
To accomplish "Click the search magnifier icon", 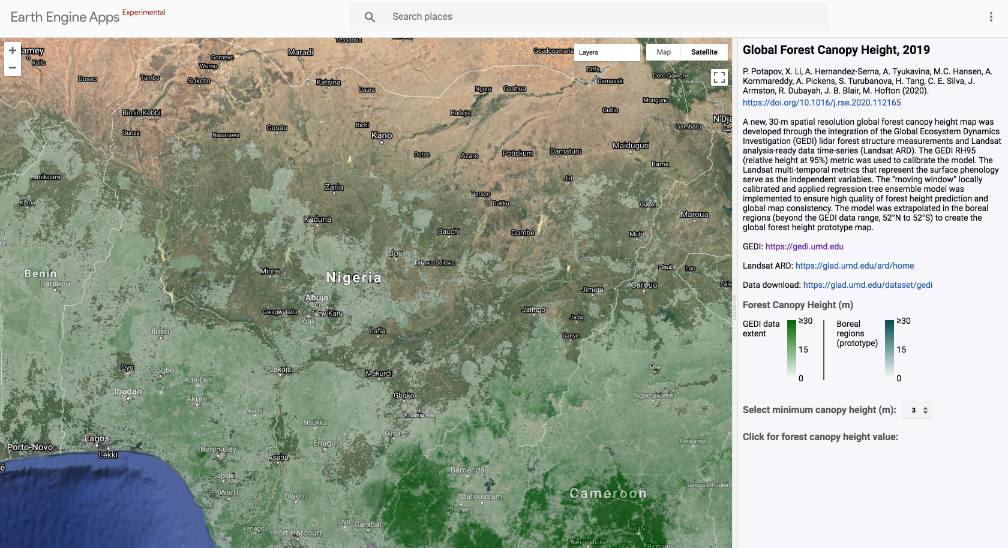I will click(x=370, y=17).
